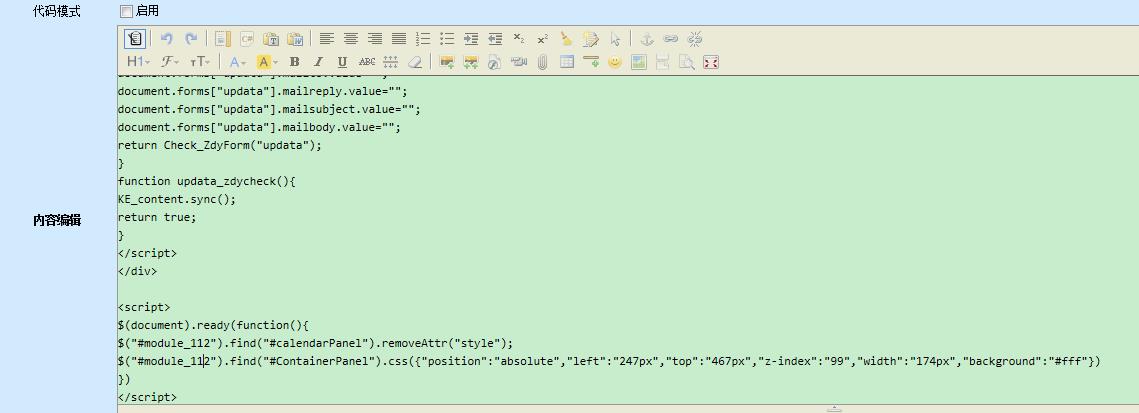Insert a horizontal rule

(x=591, y=62)
